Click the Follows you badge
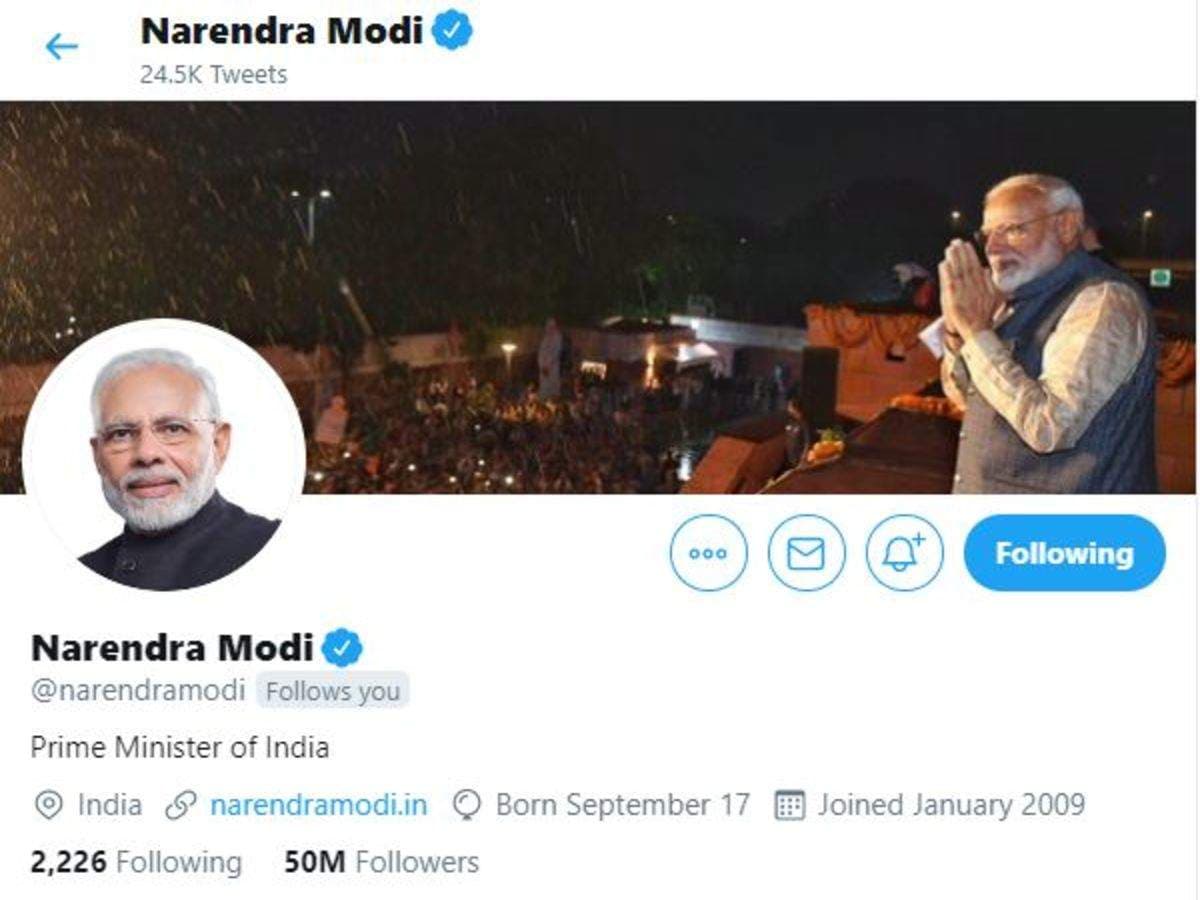The image size is (1200, 900). click(332, 690)
